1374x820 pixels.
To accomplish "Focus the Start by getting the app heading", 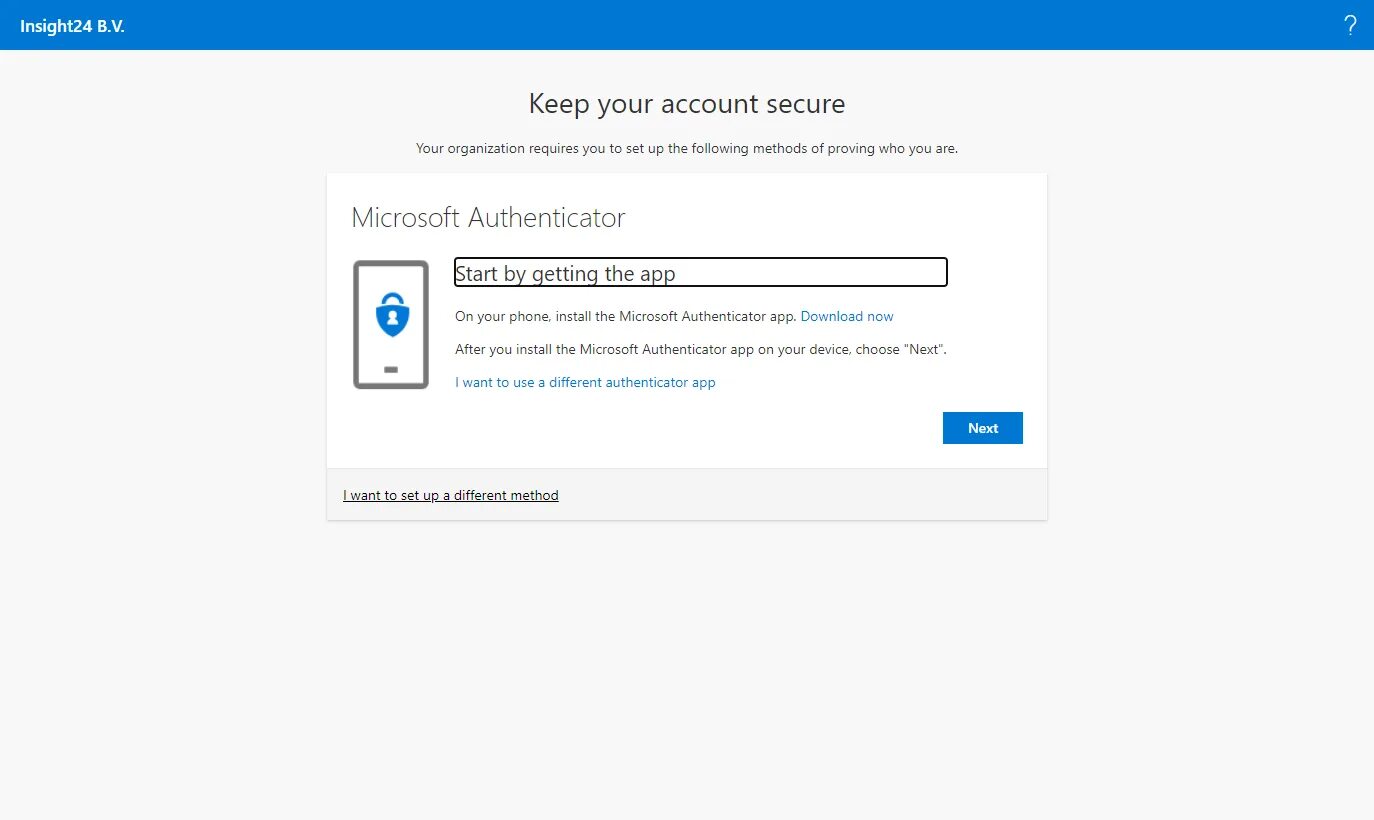I will tap(700, 273).
